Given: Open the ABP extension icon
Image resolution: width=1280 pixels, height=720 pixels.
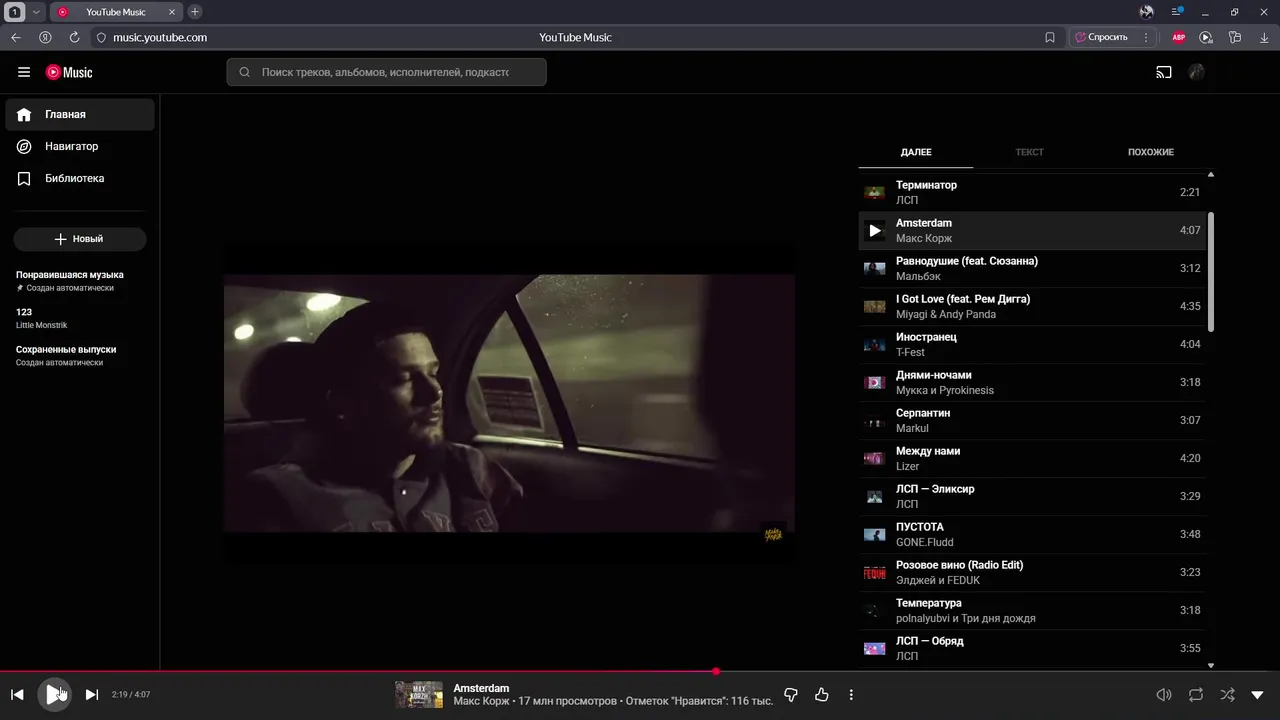Looking at the screenshot, I should pos(1178,37).
